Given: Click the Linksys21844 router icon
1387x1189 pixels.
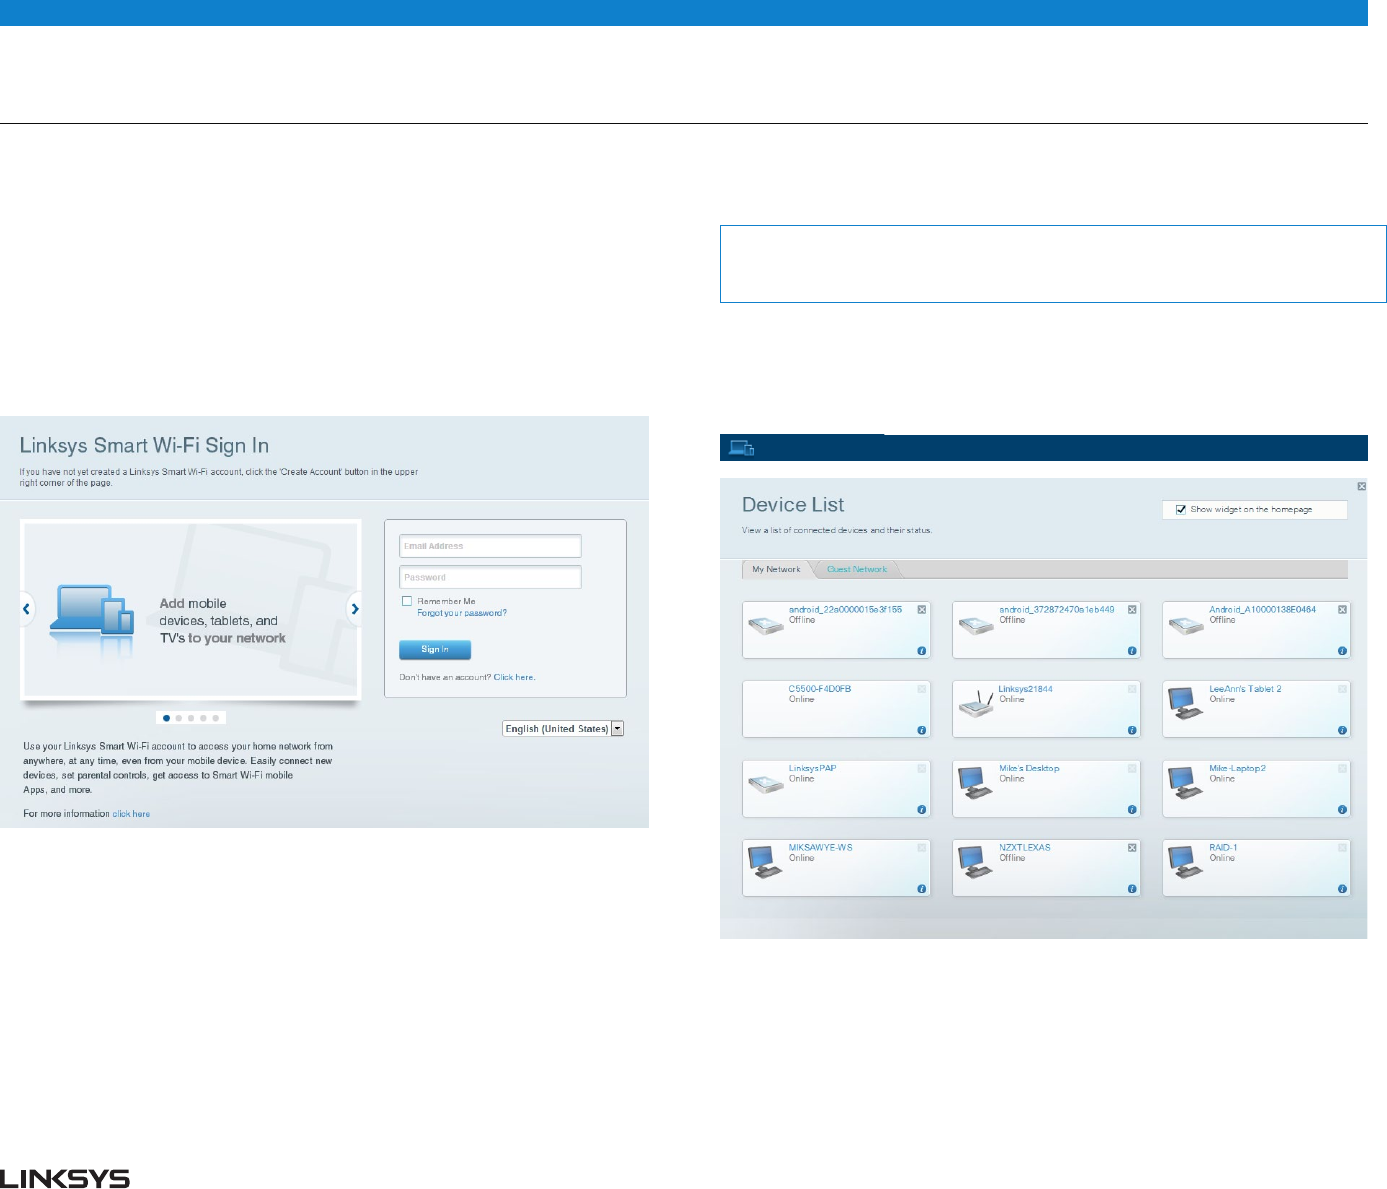Looking at the screenshot, I should [976, 706].
